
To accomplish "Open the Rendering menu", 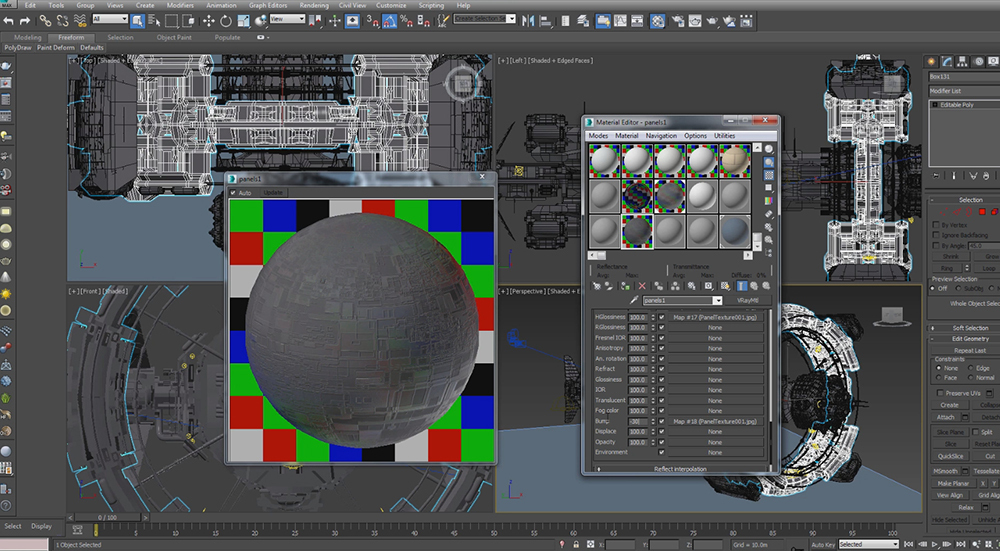I will (x=313, y=5).
